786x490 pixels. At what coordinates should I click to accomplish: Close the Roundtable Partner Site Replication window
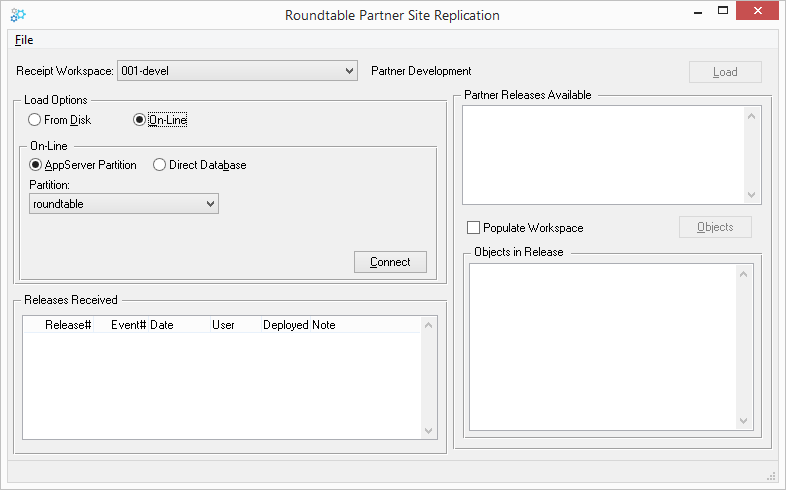[757, 11]
